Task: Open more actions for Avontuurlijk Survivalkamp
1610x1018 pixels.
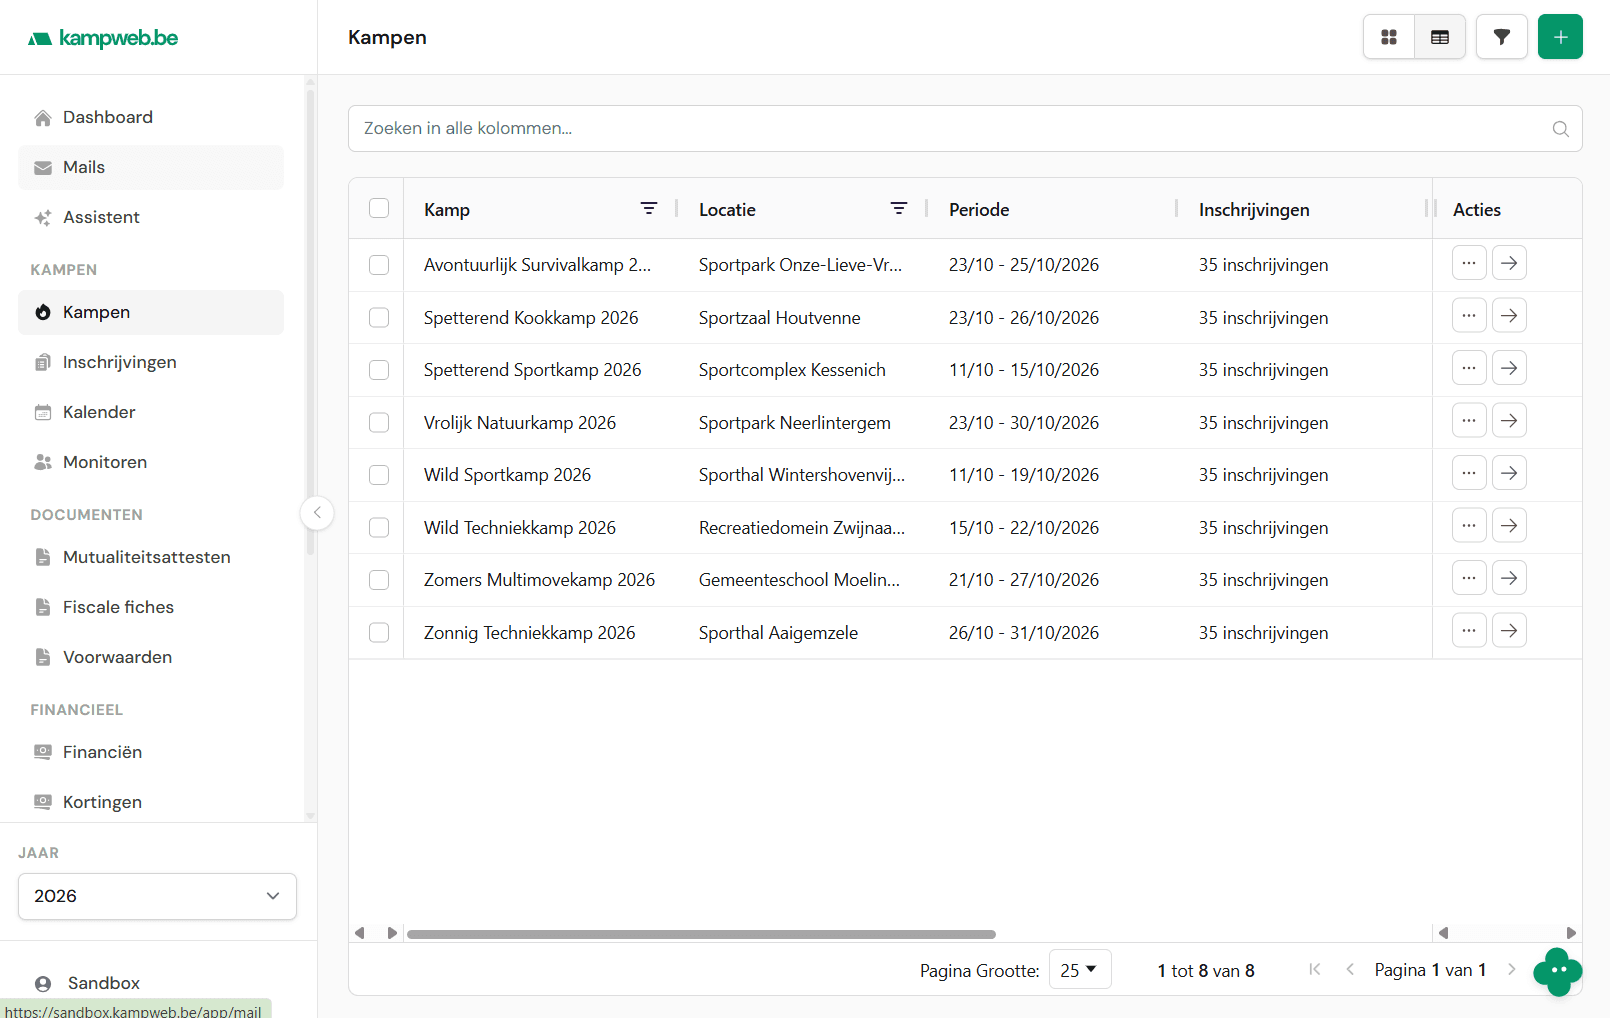Action: (1469, 263)
